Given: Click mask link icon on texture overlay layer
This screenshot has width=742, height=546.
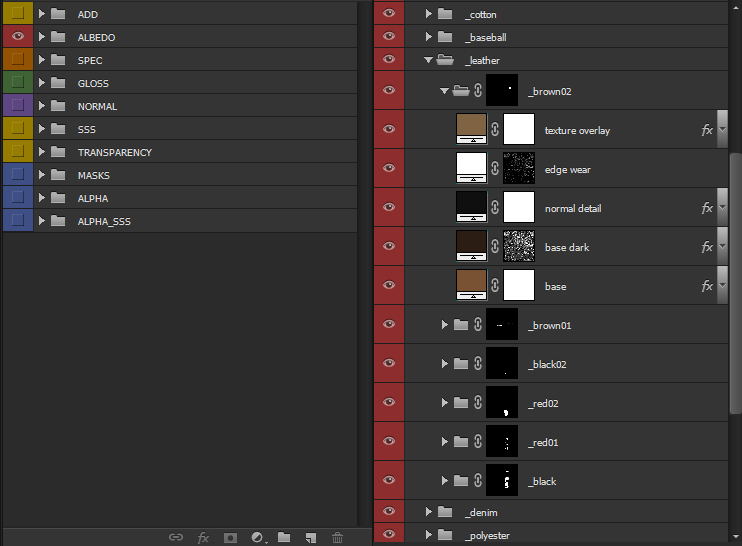Looking at the screenshot, I should pyautogui.click(x=495, y=129).
